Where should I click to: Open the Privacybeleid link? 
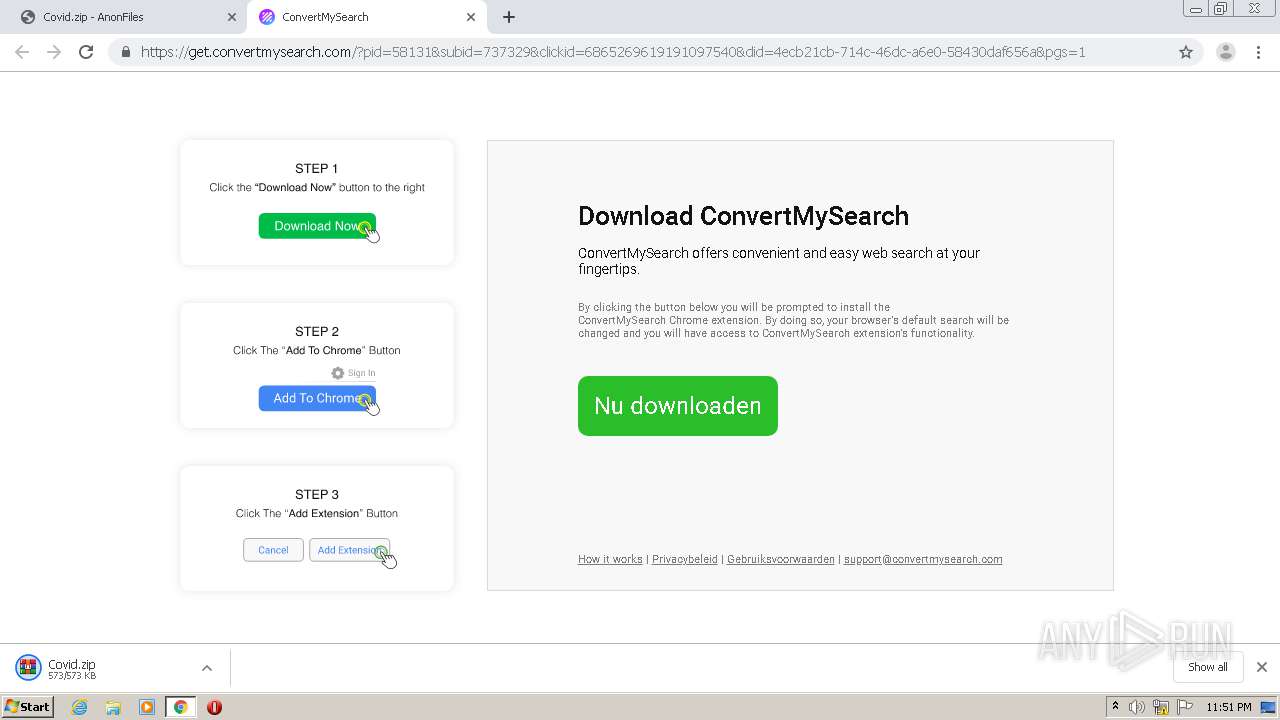pyautogui.click(x=685, y=559)
